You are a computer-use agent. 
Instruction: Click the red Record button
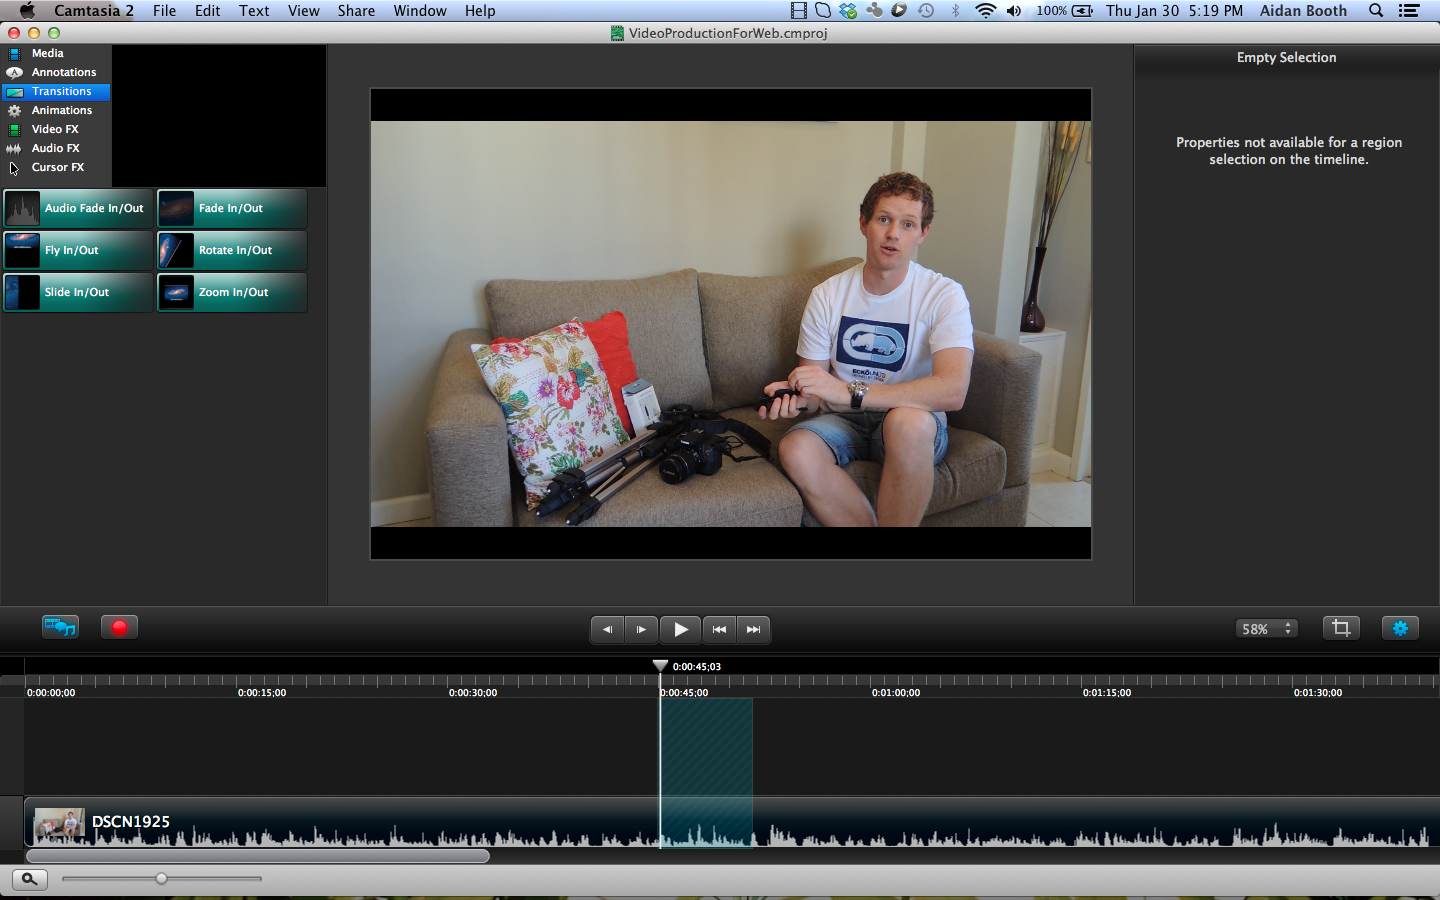tap(119, 627)
